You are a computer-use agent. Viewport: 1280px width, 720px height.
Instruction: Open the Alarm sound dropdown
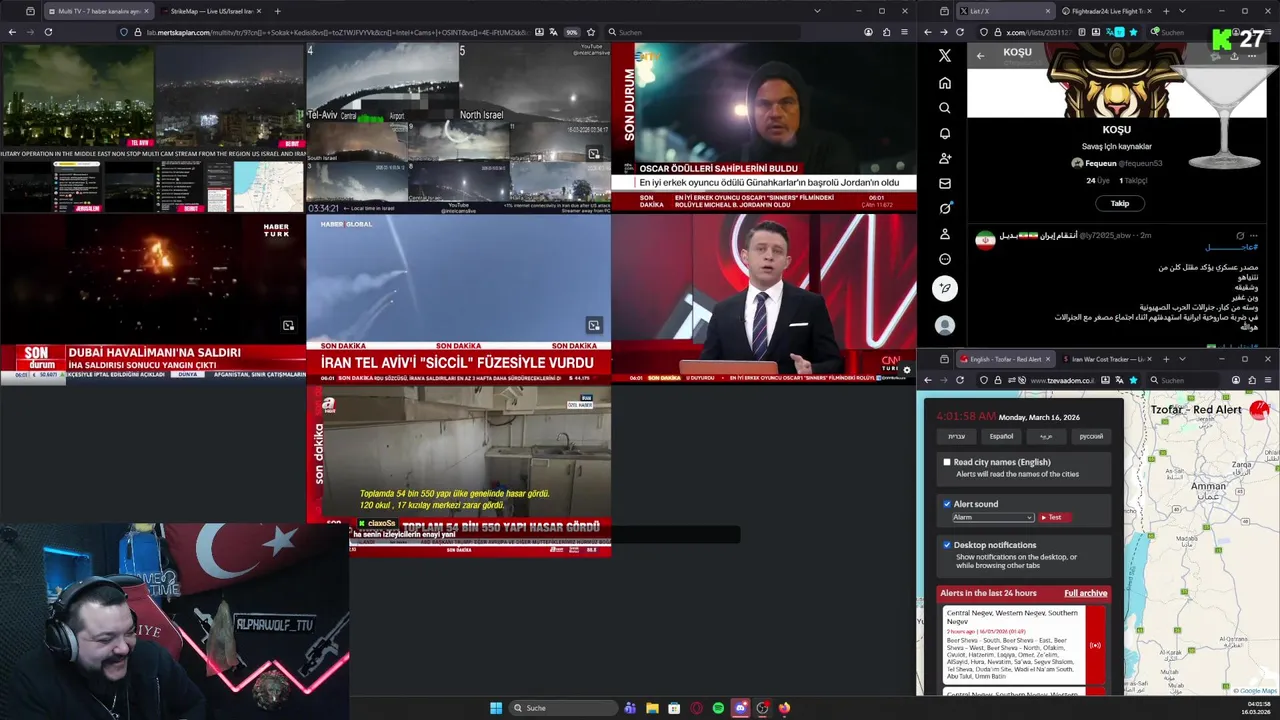(992, 517)
